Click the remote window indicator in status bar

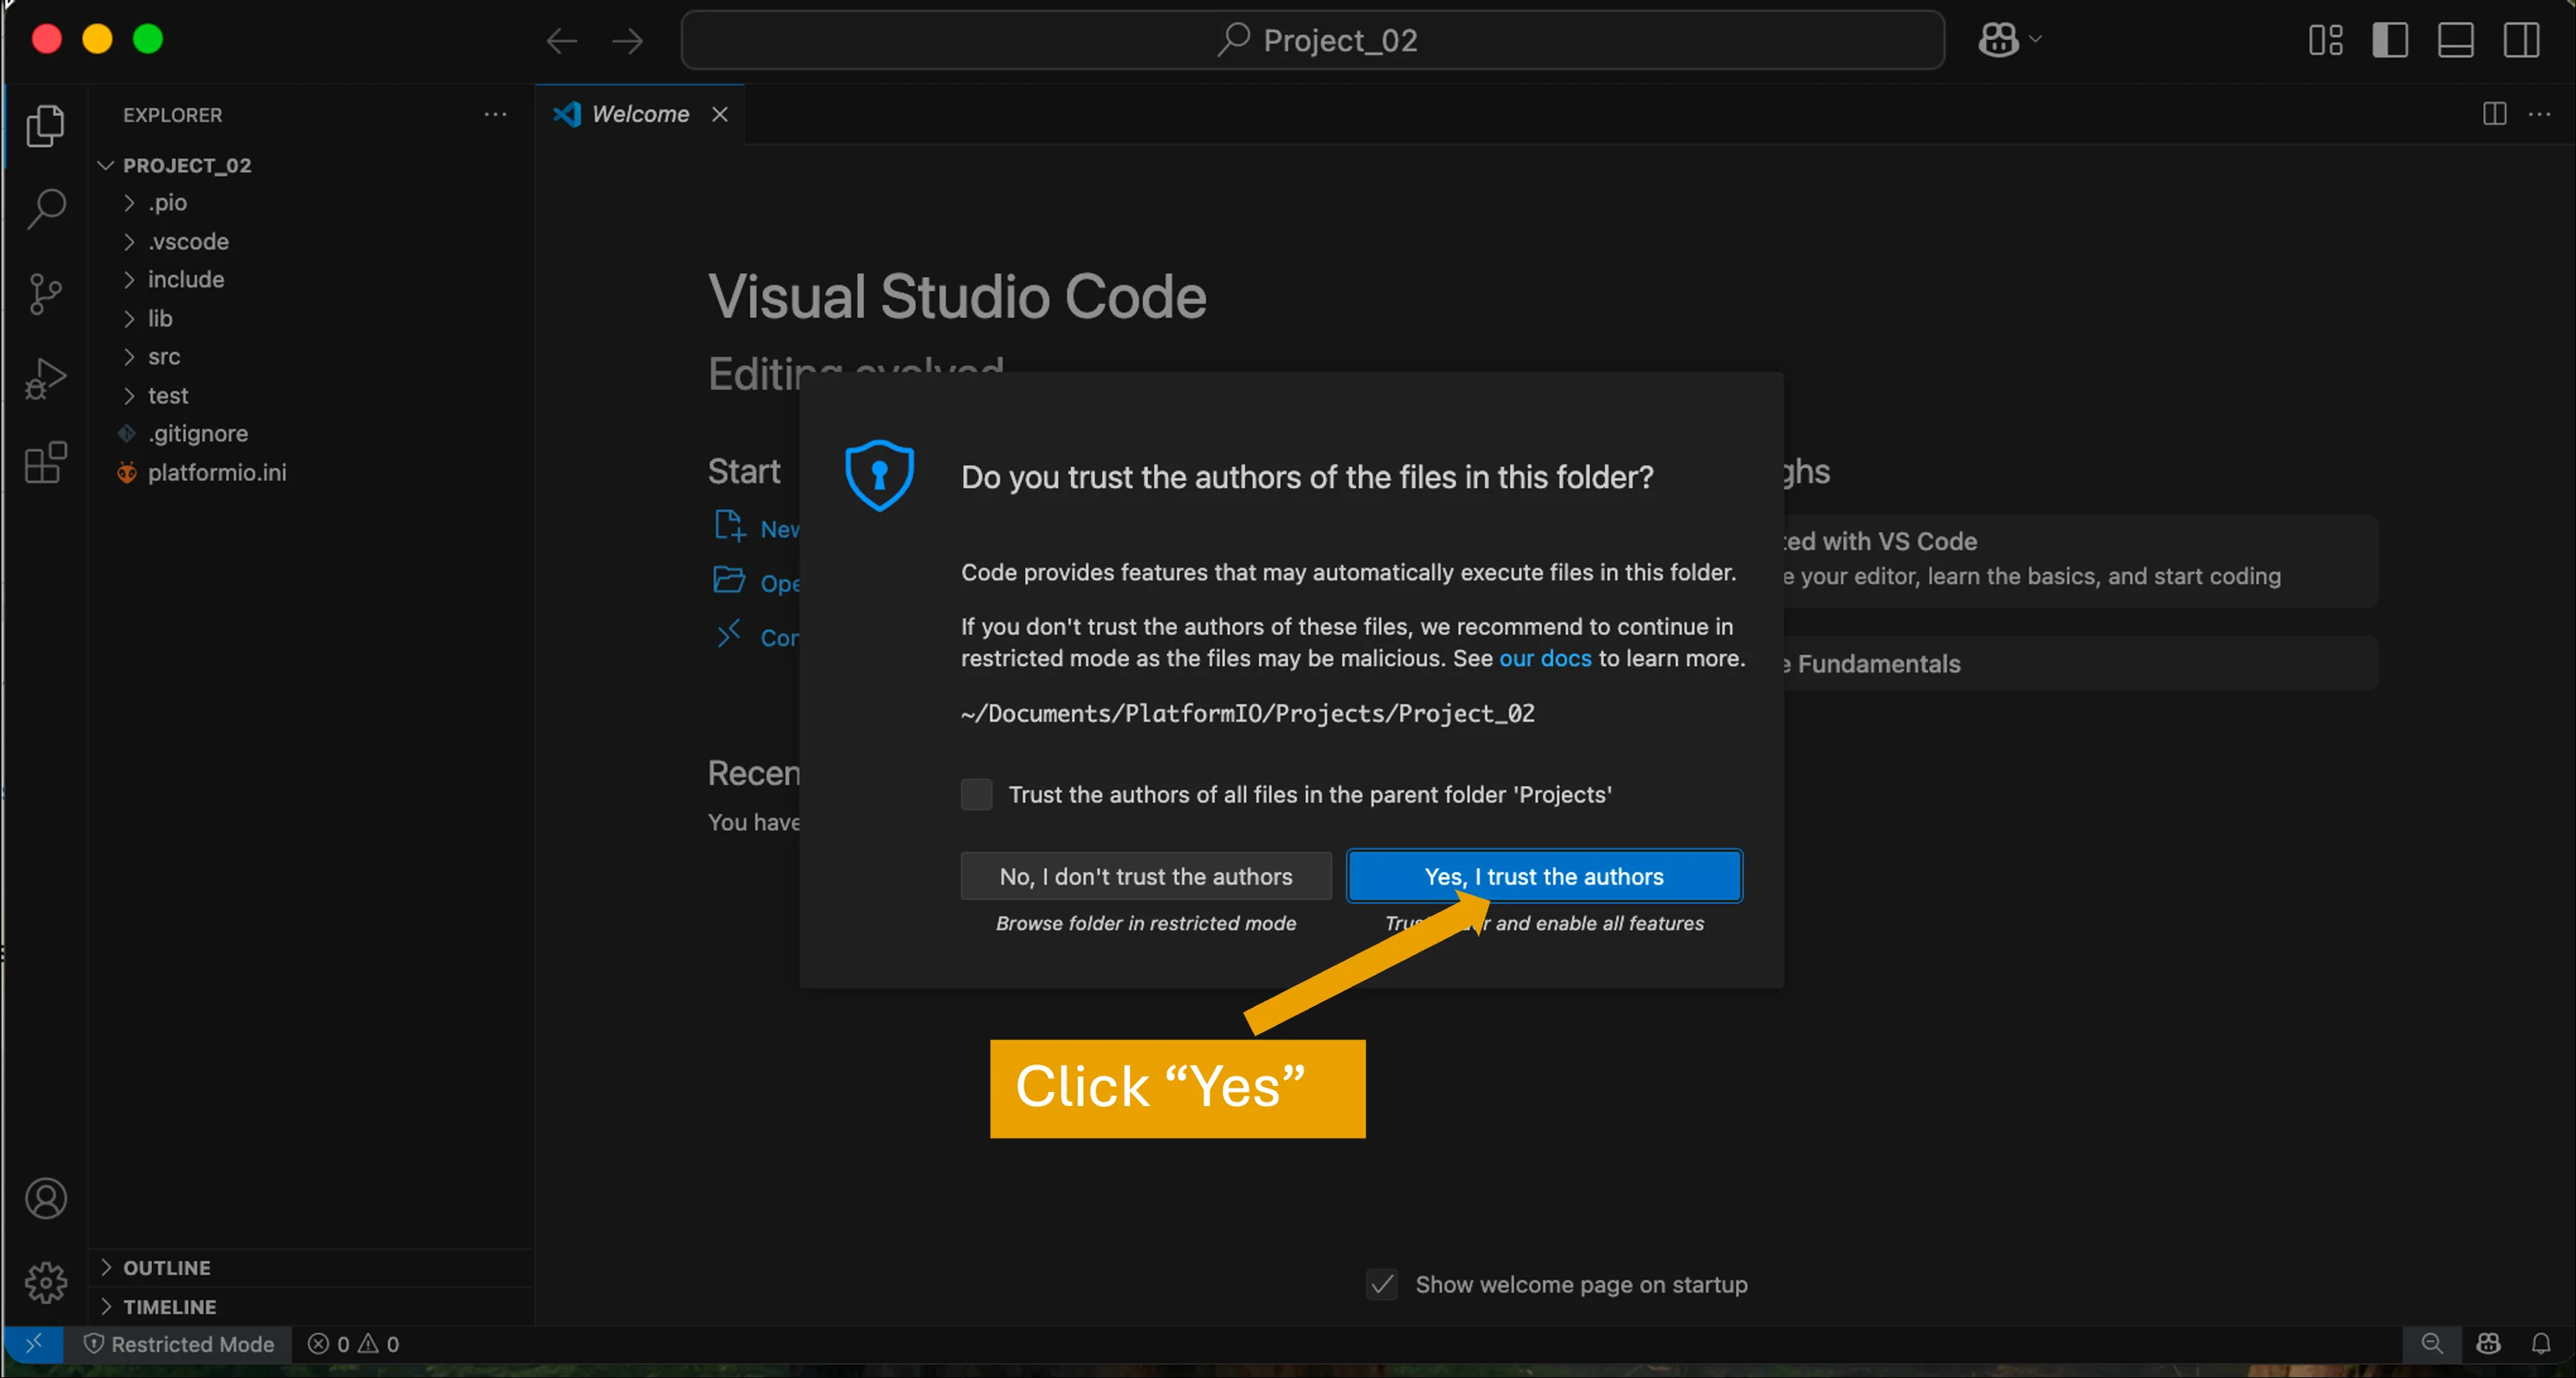pos(33,1344)
